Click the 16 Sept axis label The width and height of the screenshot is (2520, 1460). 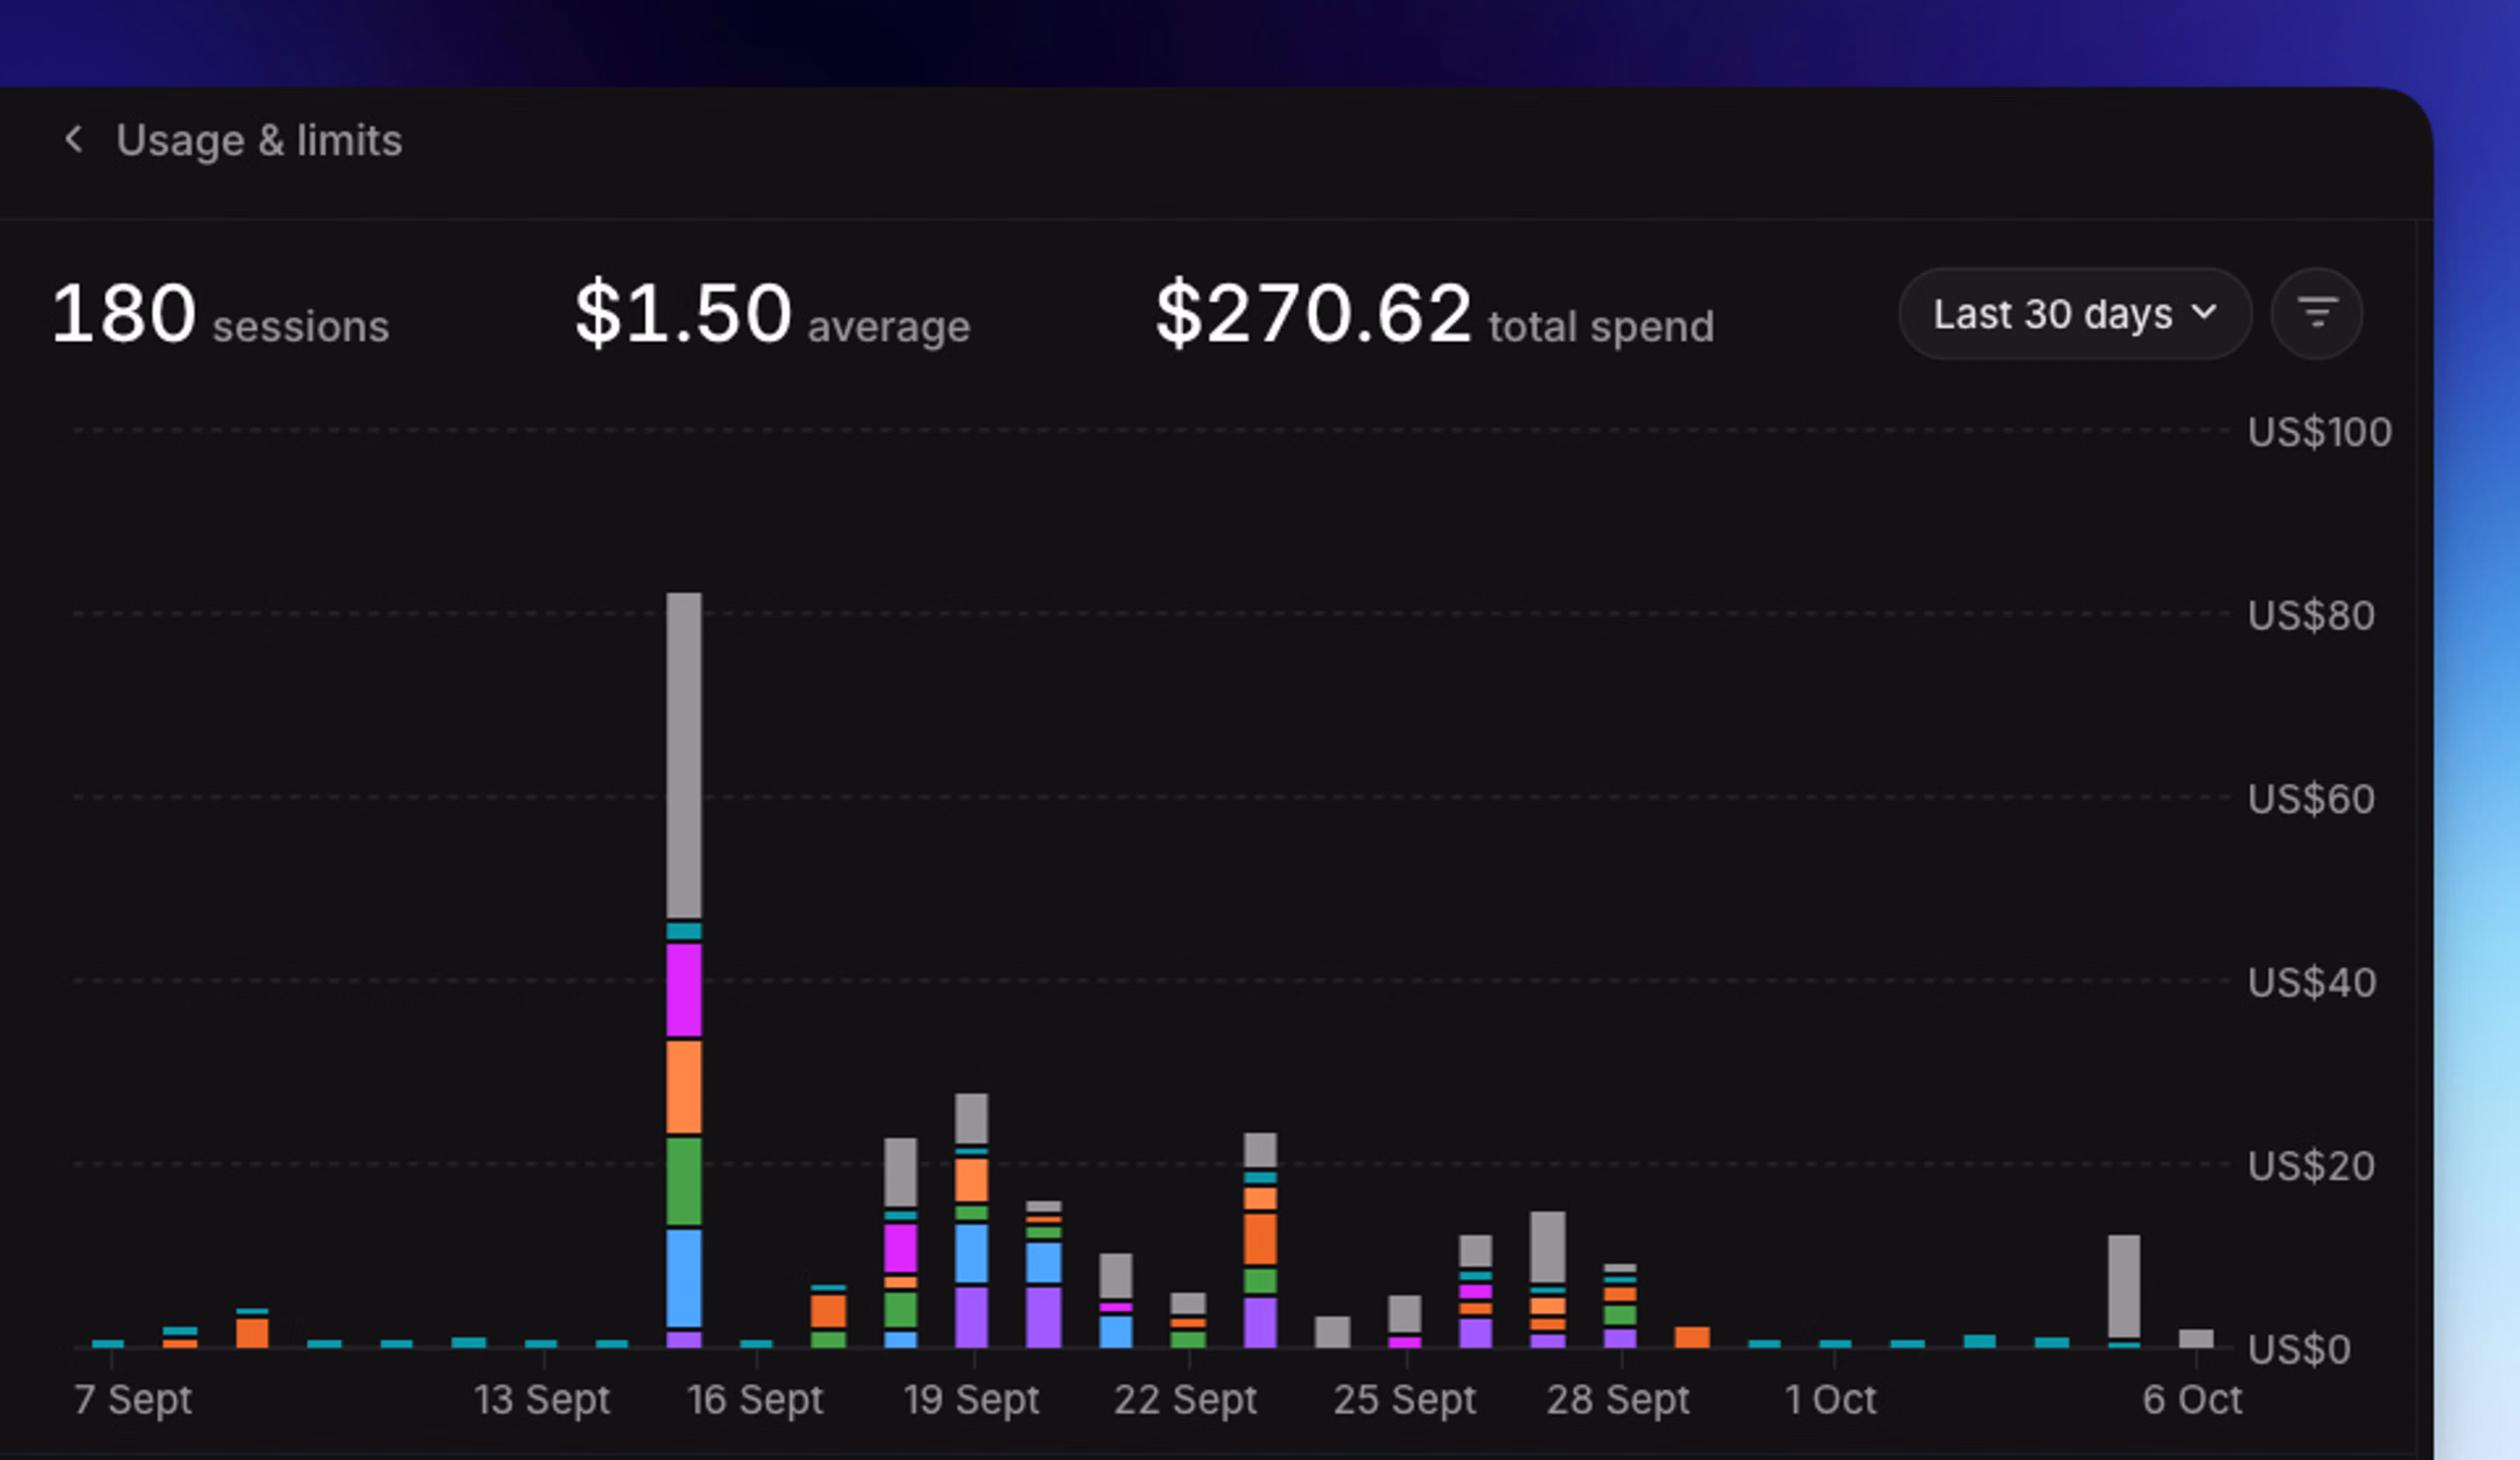pos(755,1399)
